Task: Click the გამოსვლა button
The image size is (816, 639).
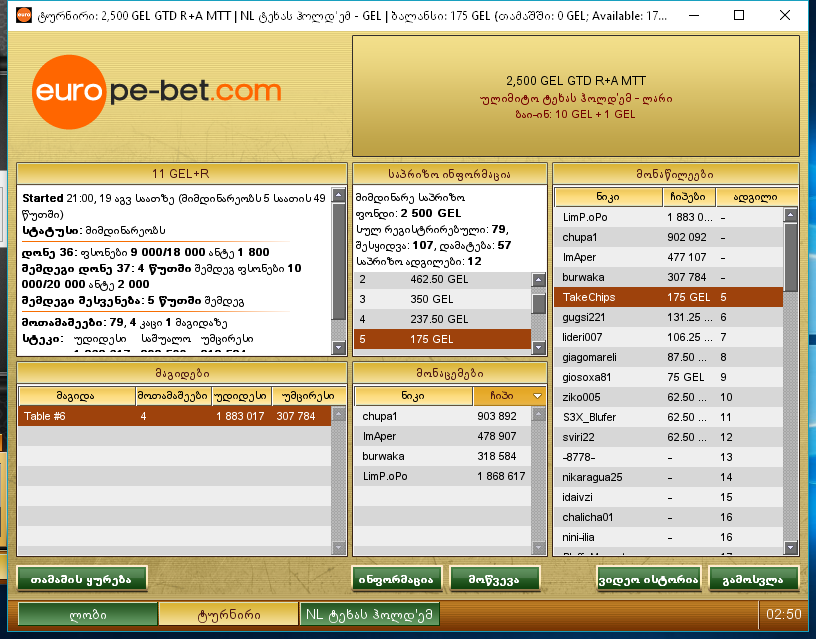Action: tap(754, 579)
